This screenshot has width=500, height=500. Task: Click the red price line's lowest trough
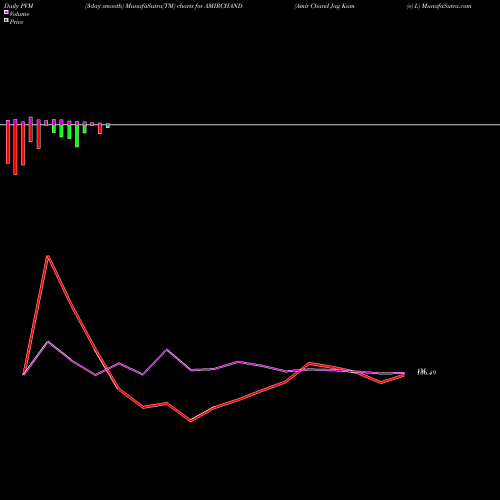pyautogui.click(x=191, y=421)
